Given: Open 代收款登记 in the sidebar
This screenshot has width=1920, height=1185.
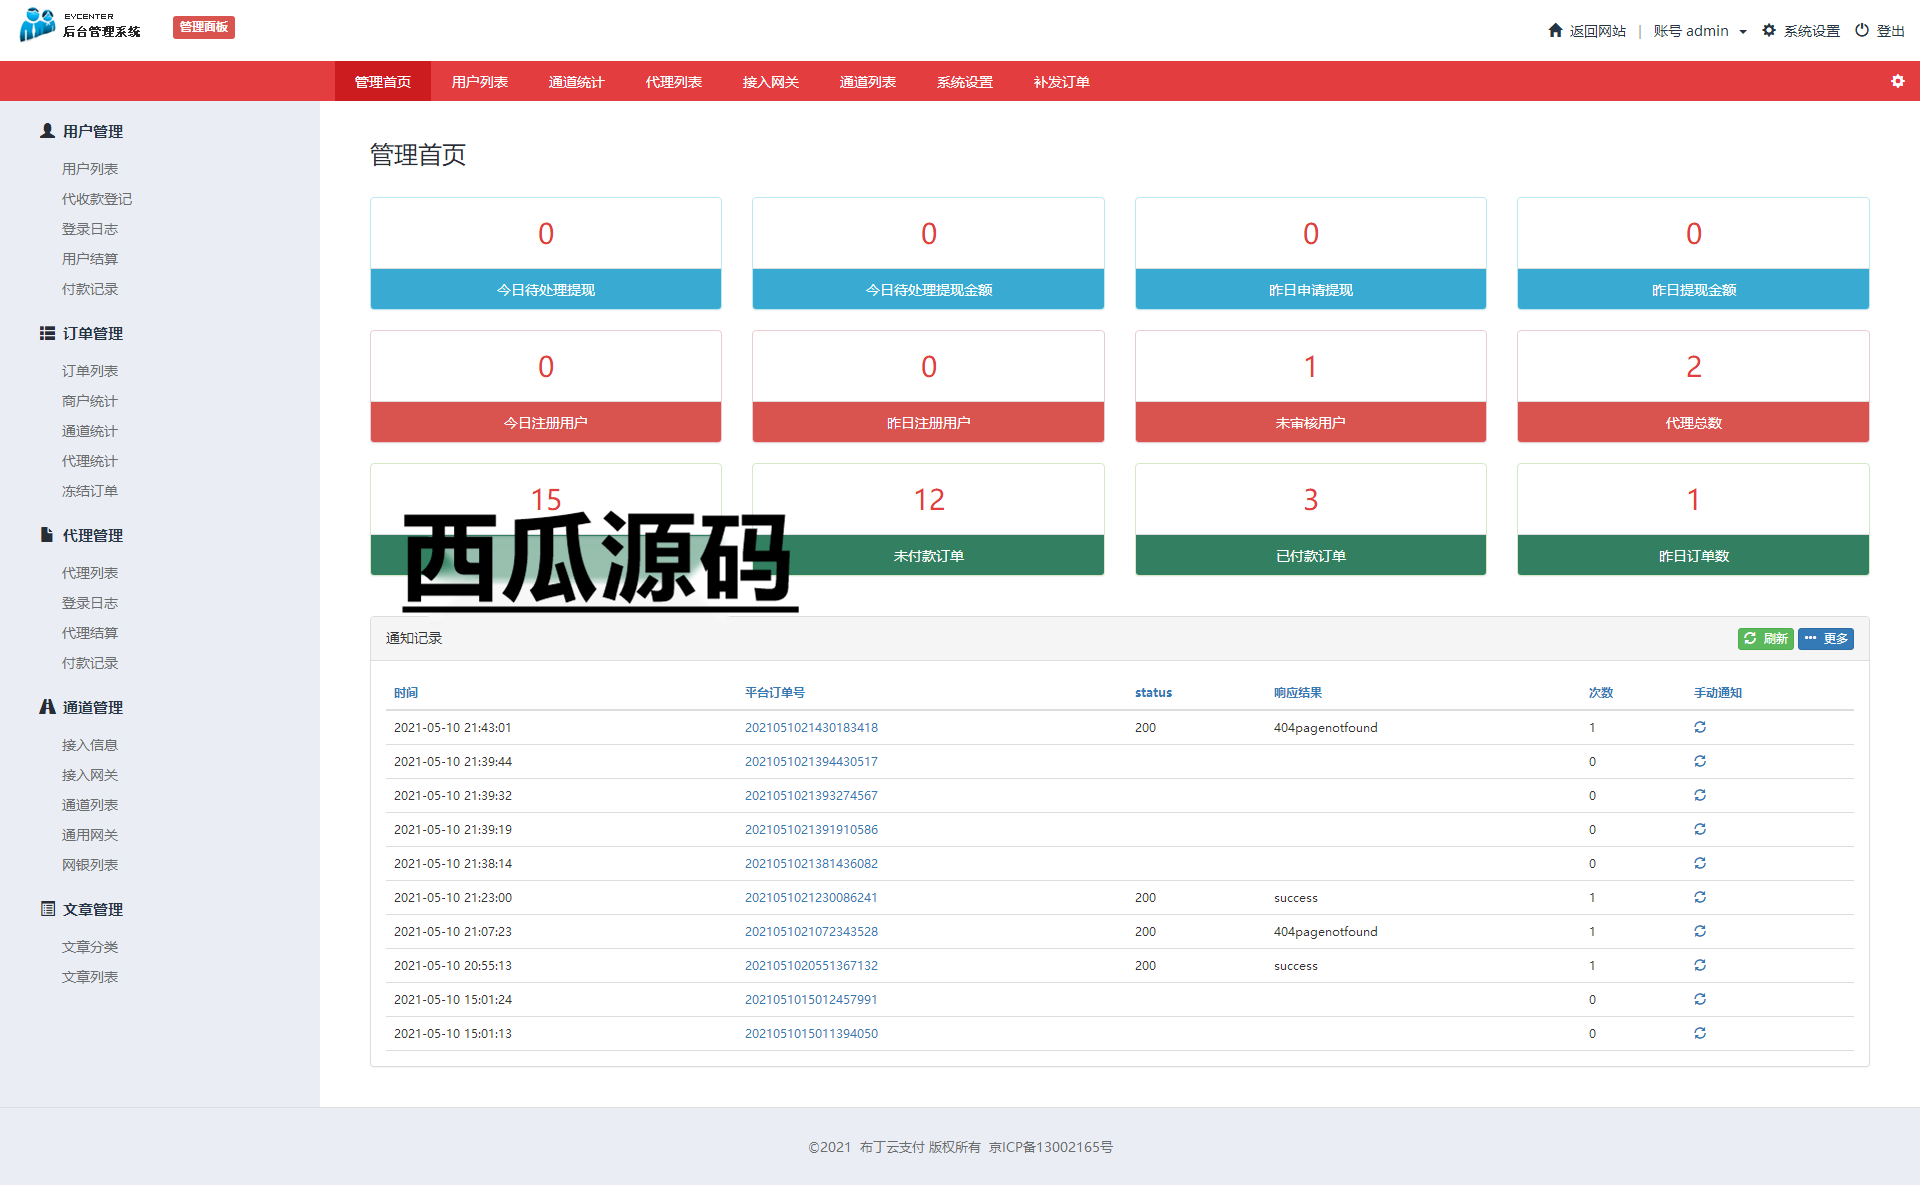Looking at the screenshot, I should click(97, 199).
